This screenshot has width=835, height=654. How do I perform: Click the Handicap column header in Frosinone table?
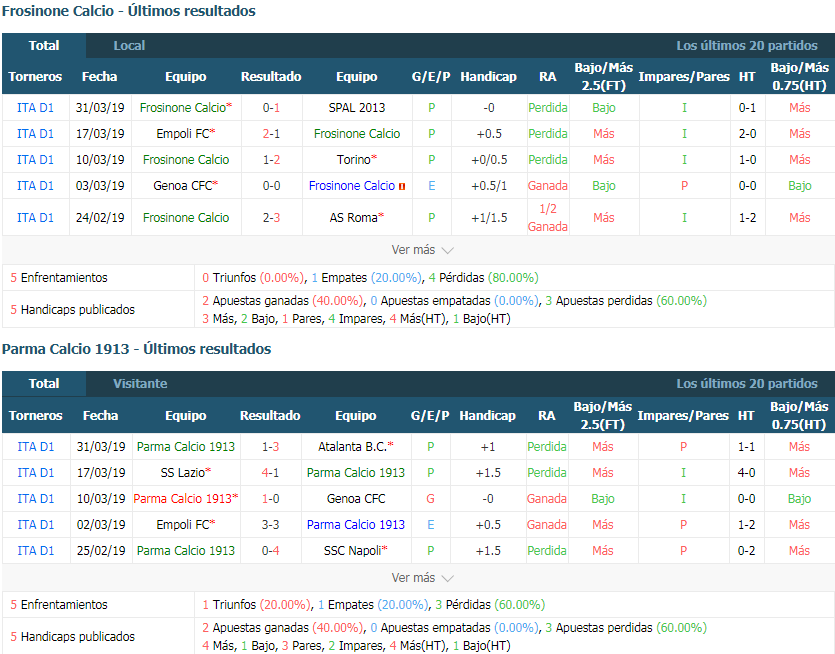[488, 77]
